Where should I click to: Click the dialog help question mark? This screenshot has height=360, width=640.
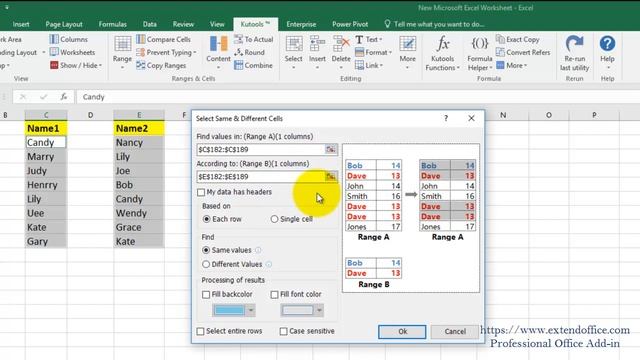(x=446, y=118)
